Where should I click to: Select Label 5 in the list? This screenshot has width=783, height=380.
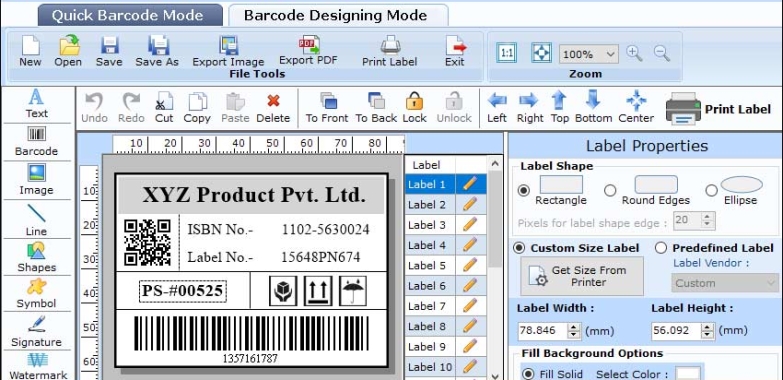[430, 266]
